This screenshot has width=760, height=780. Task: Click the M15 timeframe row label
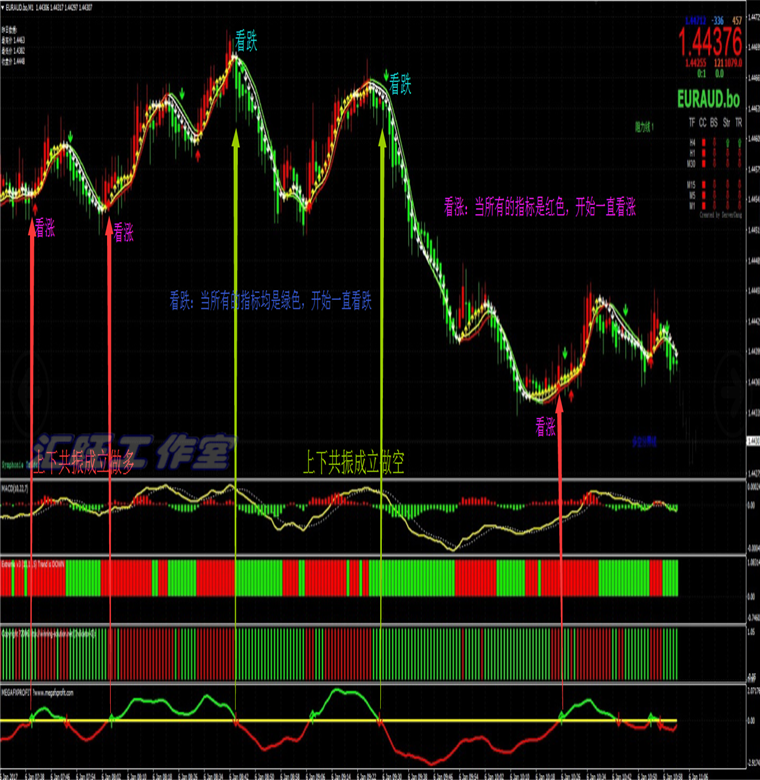[691, 185]
